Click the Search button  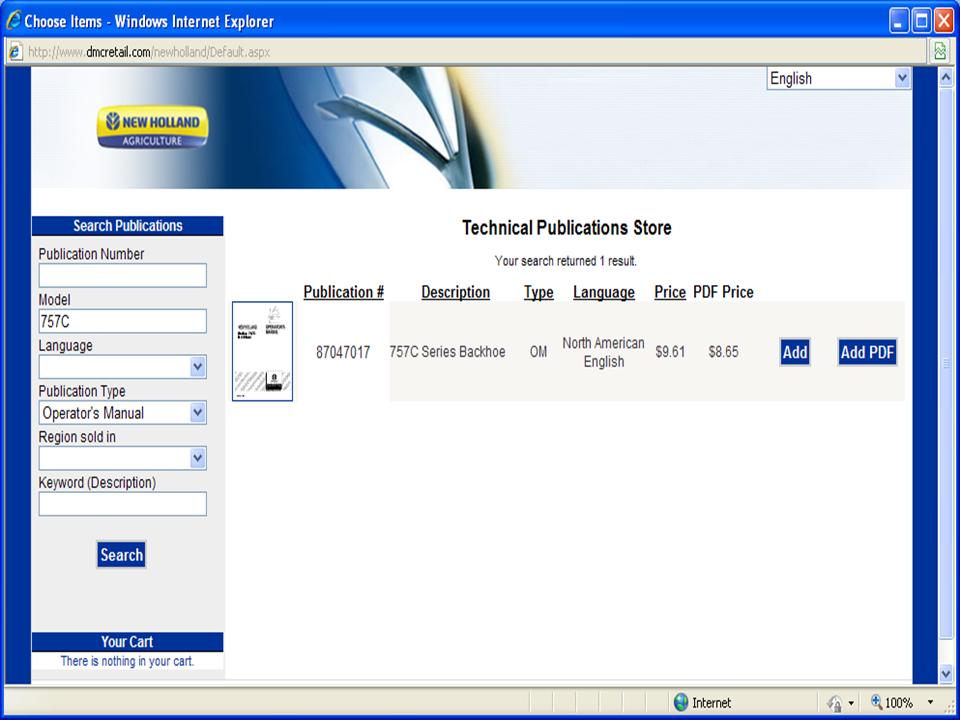121,555
